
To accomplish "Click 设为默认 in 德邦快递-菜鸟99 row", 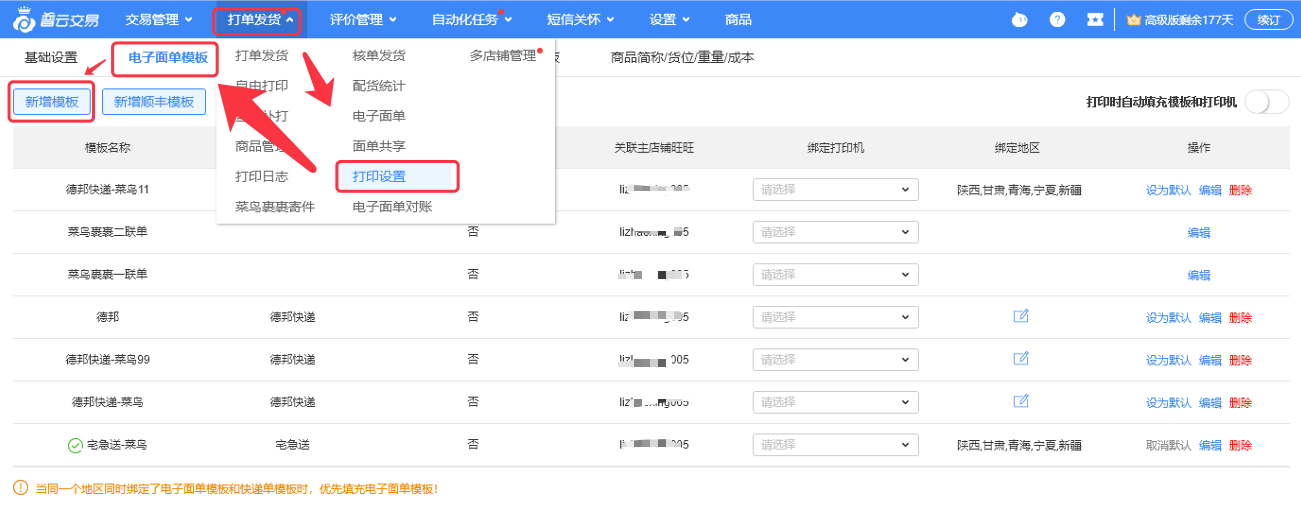I will tap(1169, 360).
